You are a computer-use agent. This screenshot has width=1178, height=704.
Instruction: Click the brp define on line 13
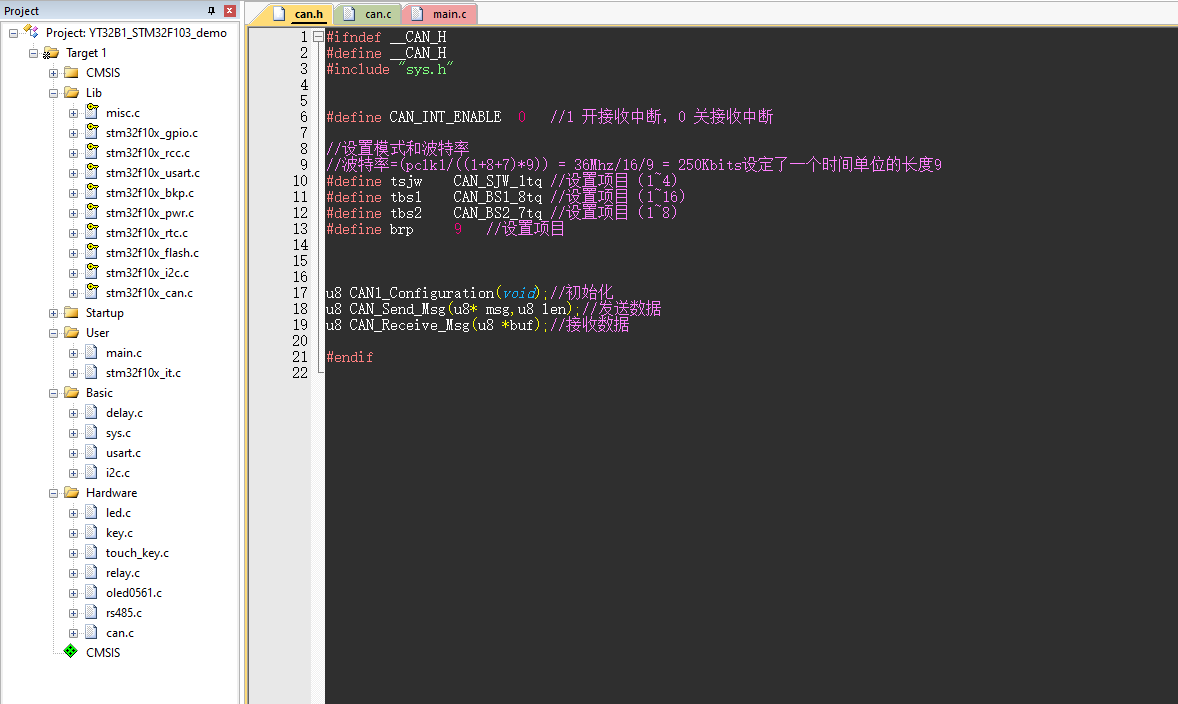pyautogui.click(x=401, y=229)
